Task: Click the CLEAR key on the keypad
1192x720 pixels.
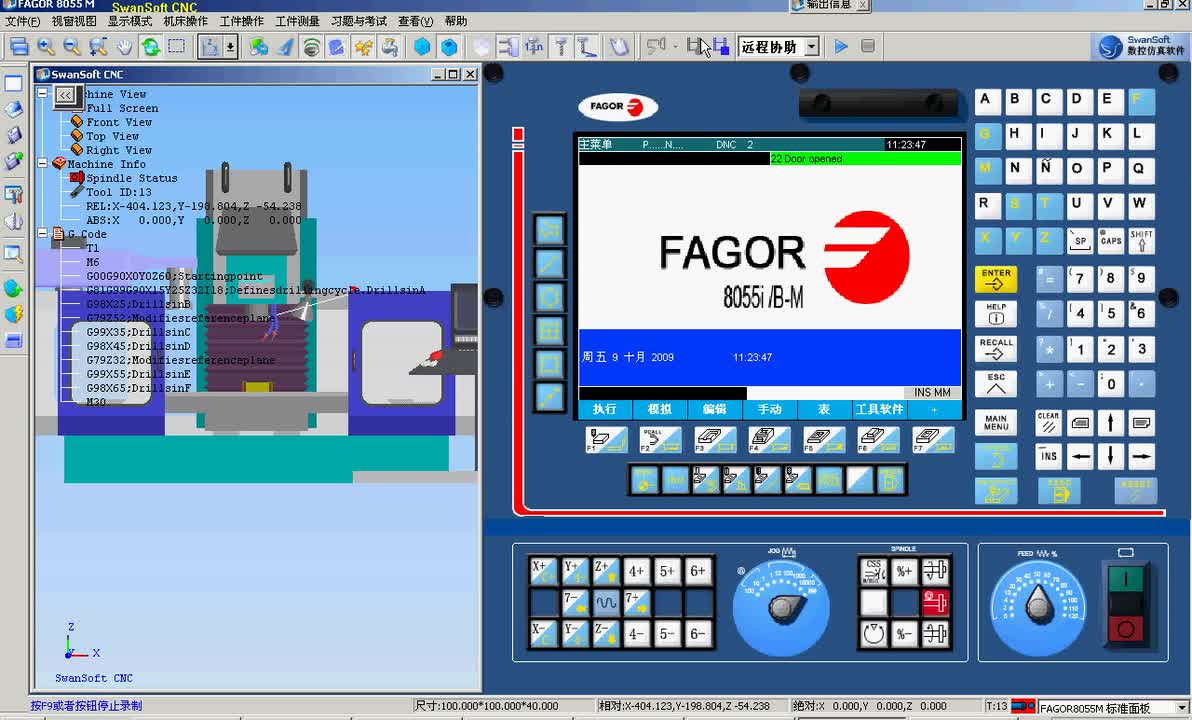Action: point(1048,422)
